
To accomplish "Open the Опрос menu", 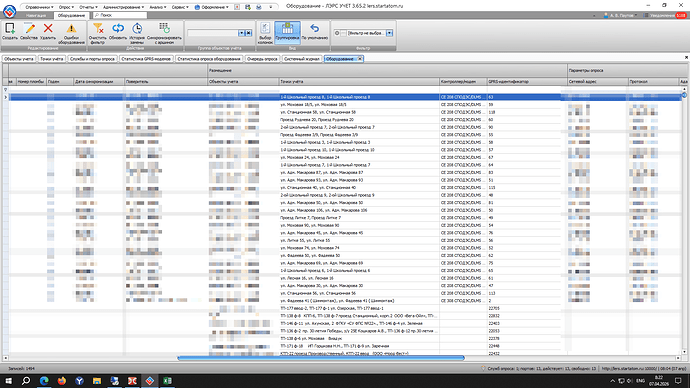I will (66, 7).
